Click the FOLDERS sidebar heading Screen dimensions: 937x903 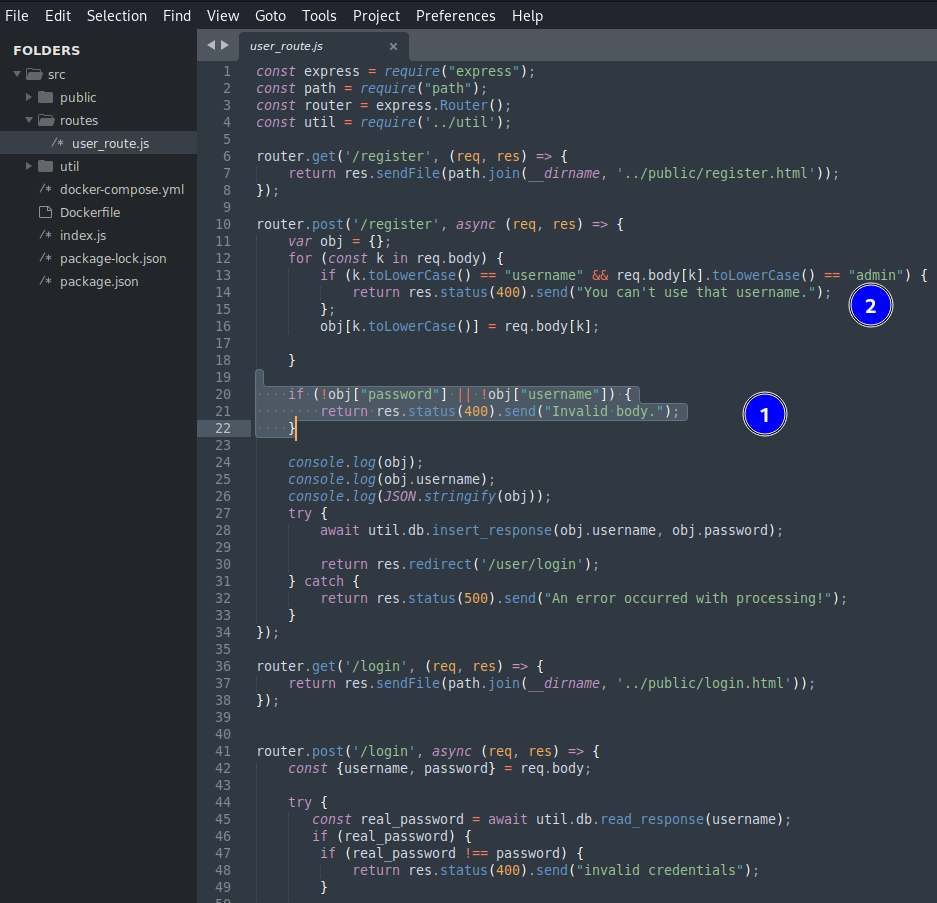46,51
